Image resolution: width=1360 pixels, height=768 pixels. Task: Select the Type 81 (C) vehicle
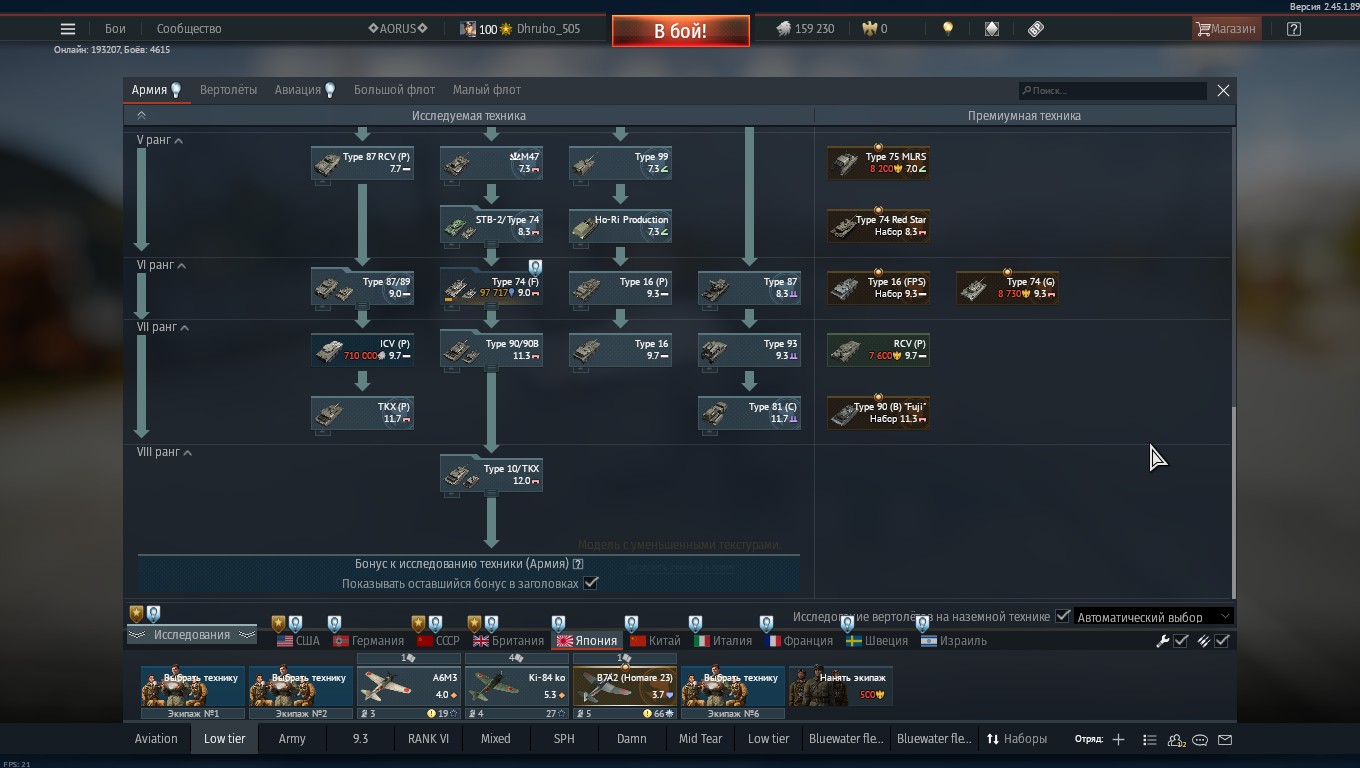pyautogui.click(x=749, y=414)
